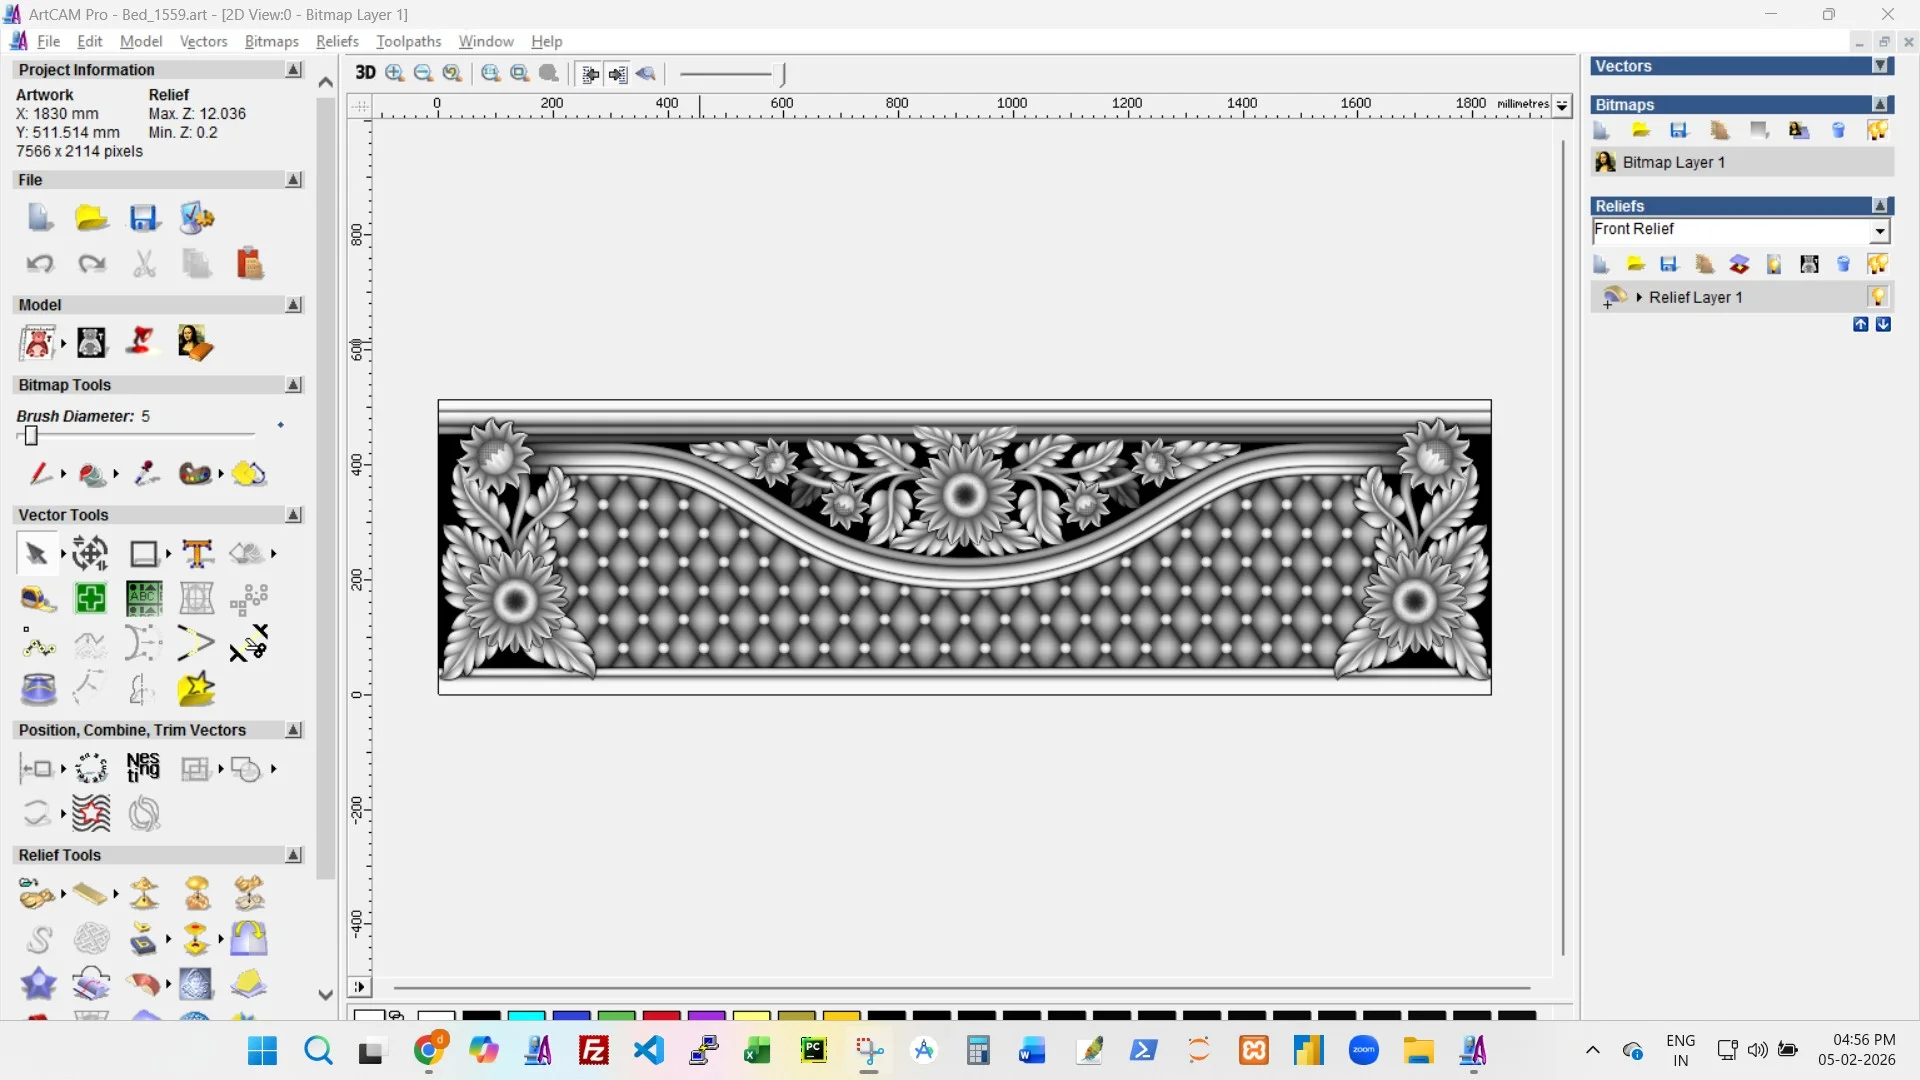
Task: Toggle Relief Layer 1 visibility lightbulb
Action: 1878,297
